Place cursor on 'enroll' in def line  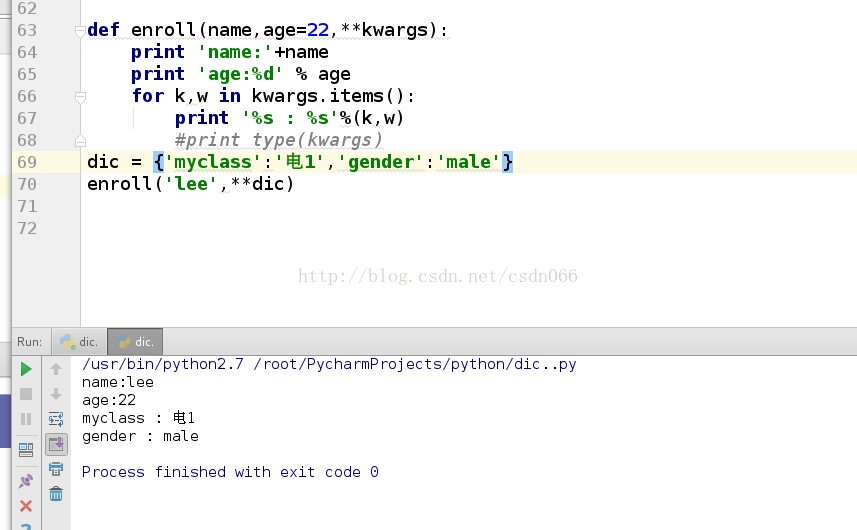[163, 30]
